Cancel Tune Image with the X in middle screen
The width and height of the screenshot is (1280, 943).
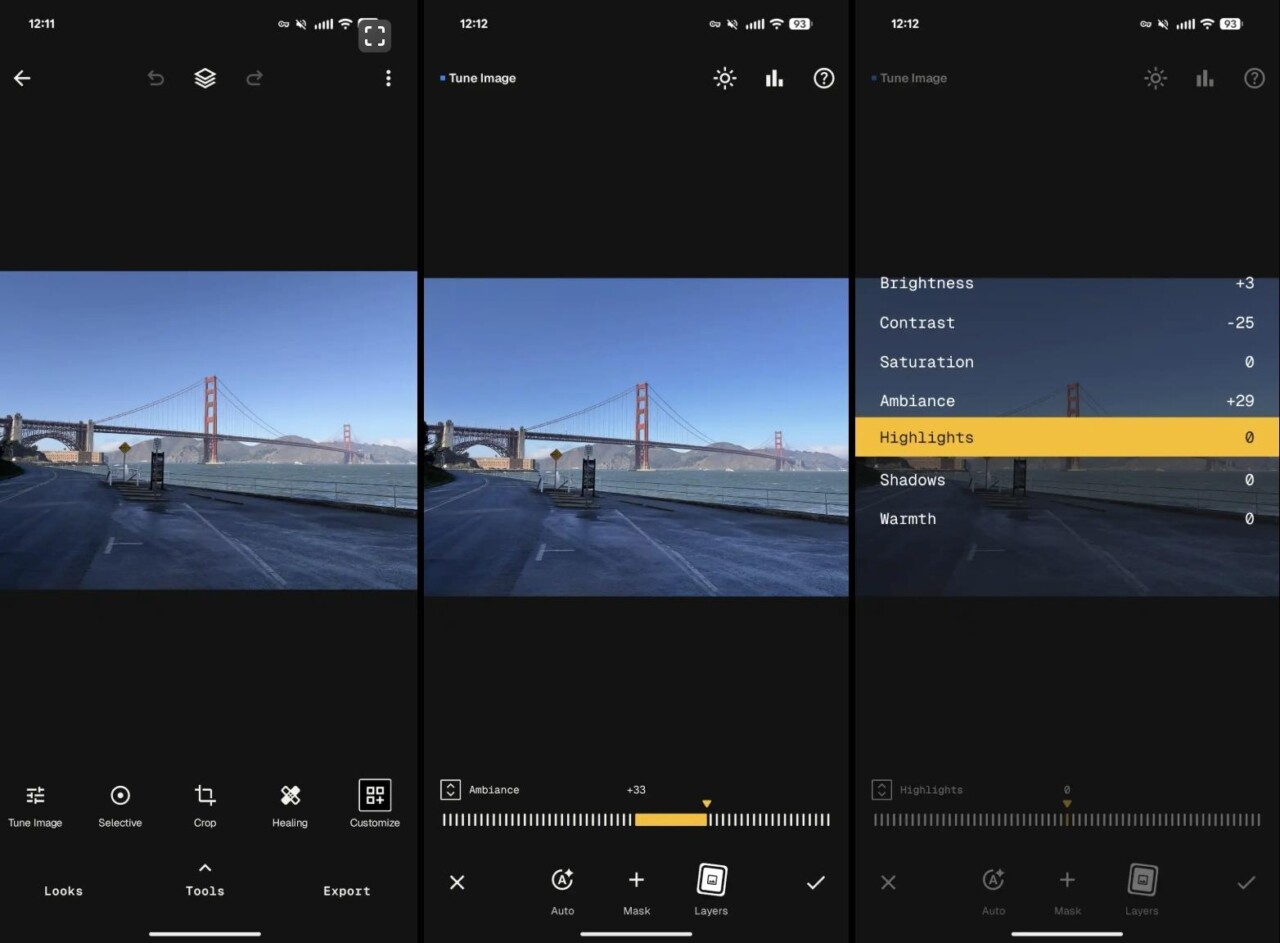pyautogui.click(x=457, y=882)
